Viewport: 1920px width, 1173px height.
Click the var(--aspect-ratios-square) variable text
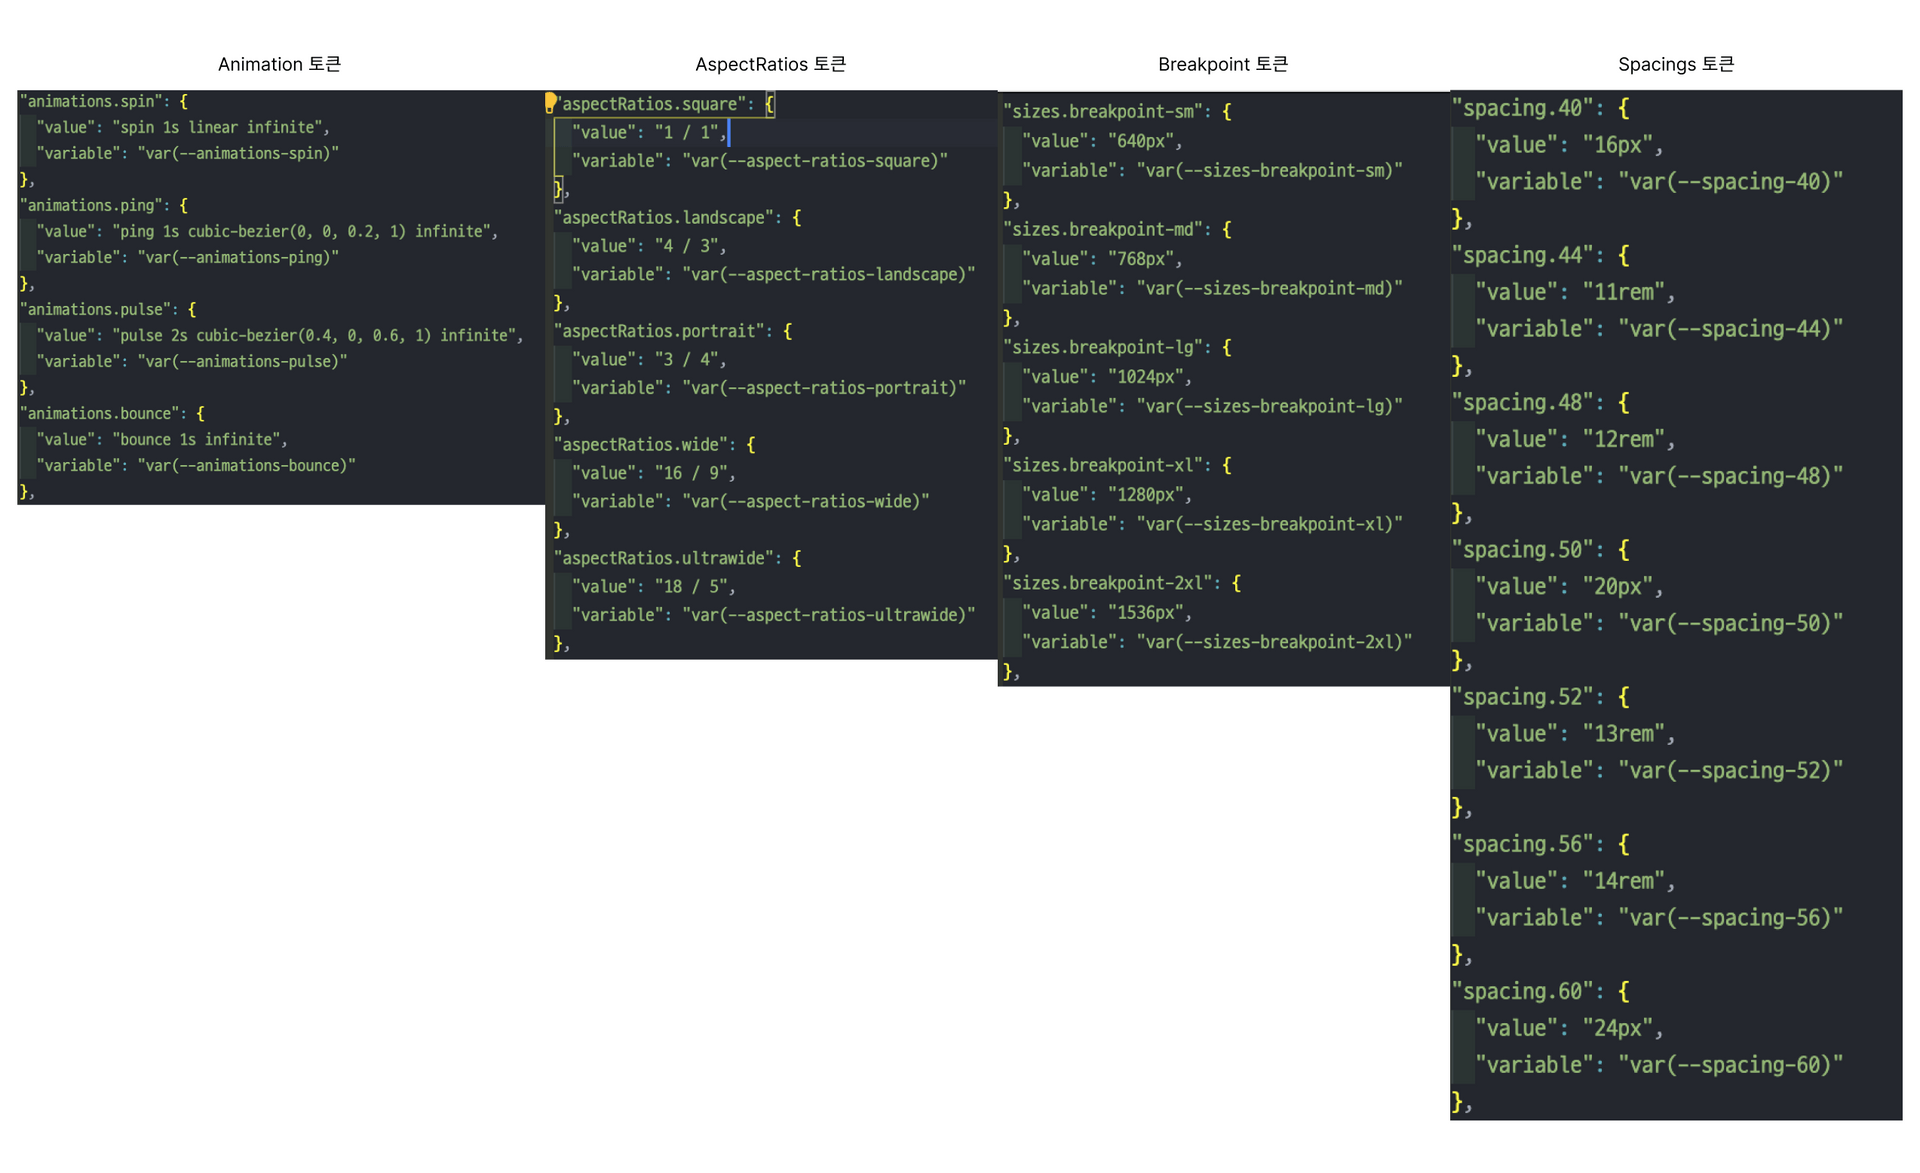(815, 161)
